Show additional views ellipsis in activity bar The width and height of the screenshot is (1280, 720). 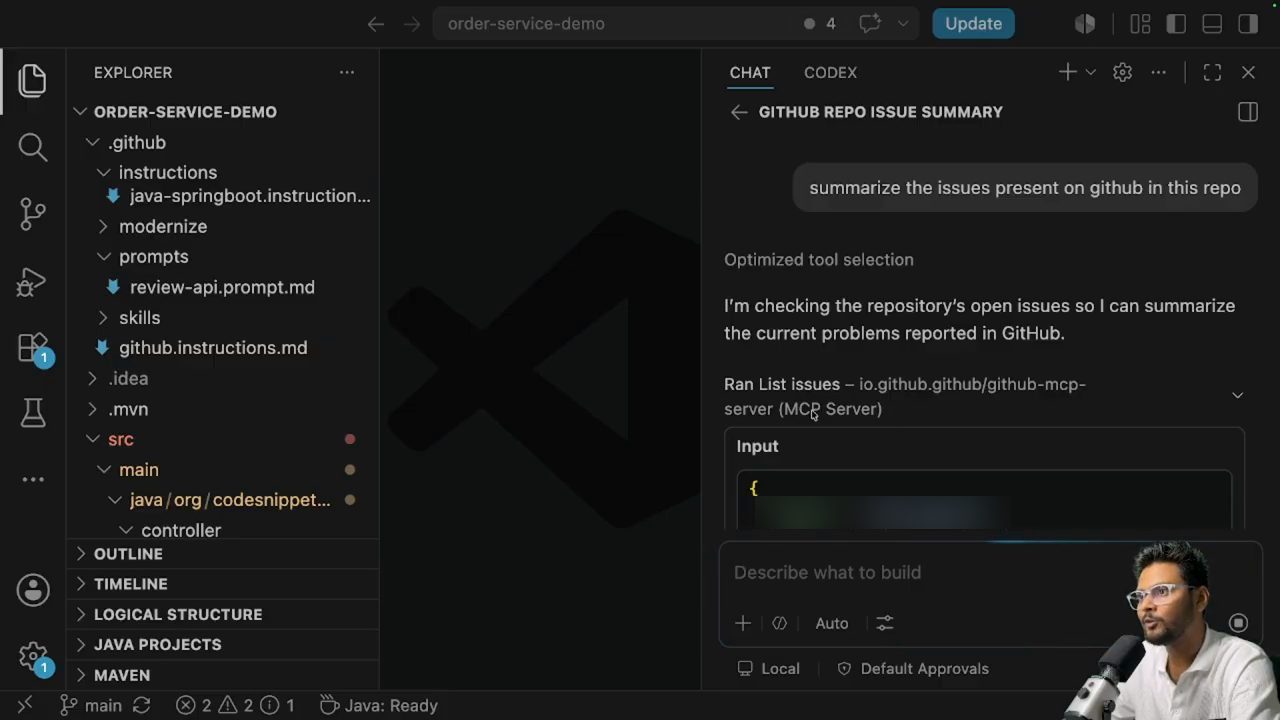coord(32,479)
